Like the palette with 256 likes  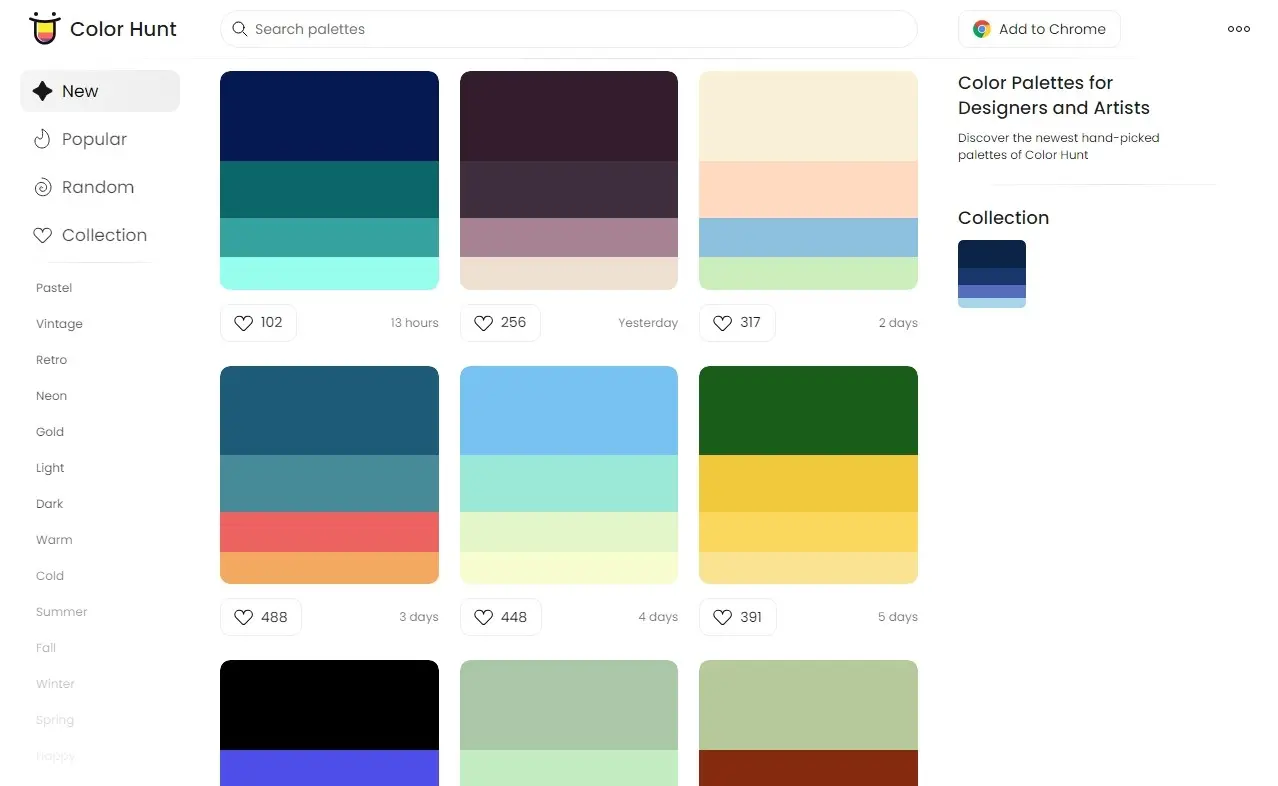tap(500, 323)
